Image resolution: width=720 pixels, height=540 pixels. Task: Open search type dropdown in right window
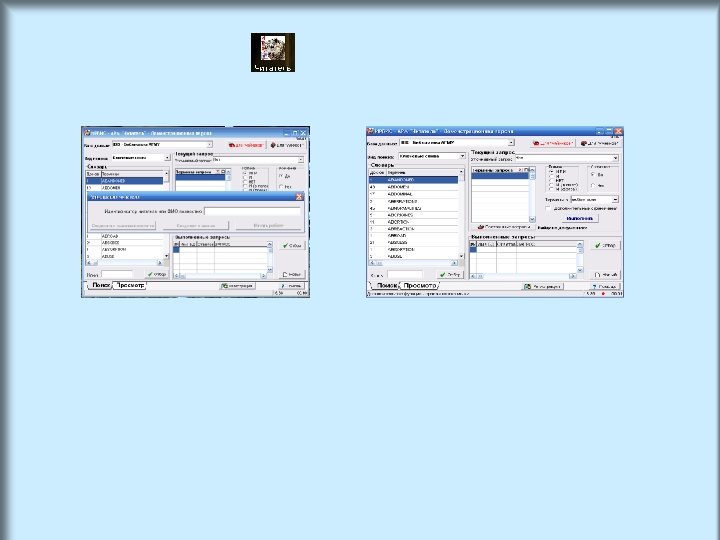pyautogui.click(x=462, y=156)
